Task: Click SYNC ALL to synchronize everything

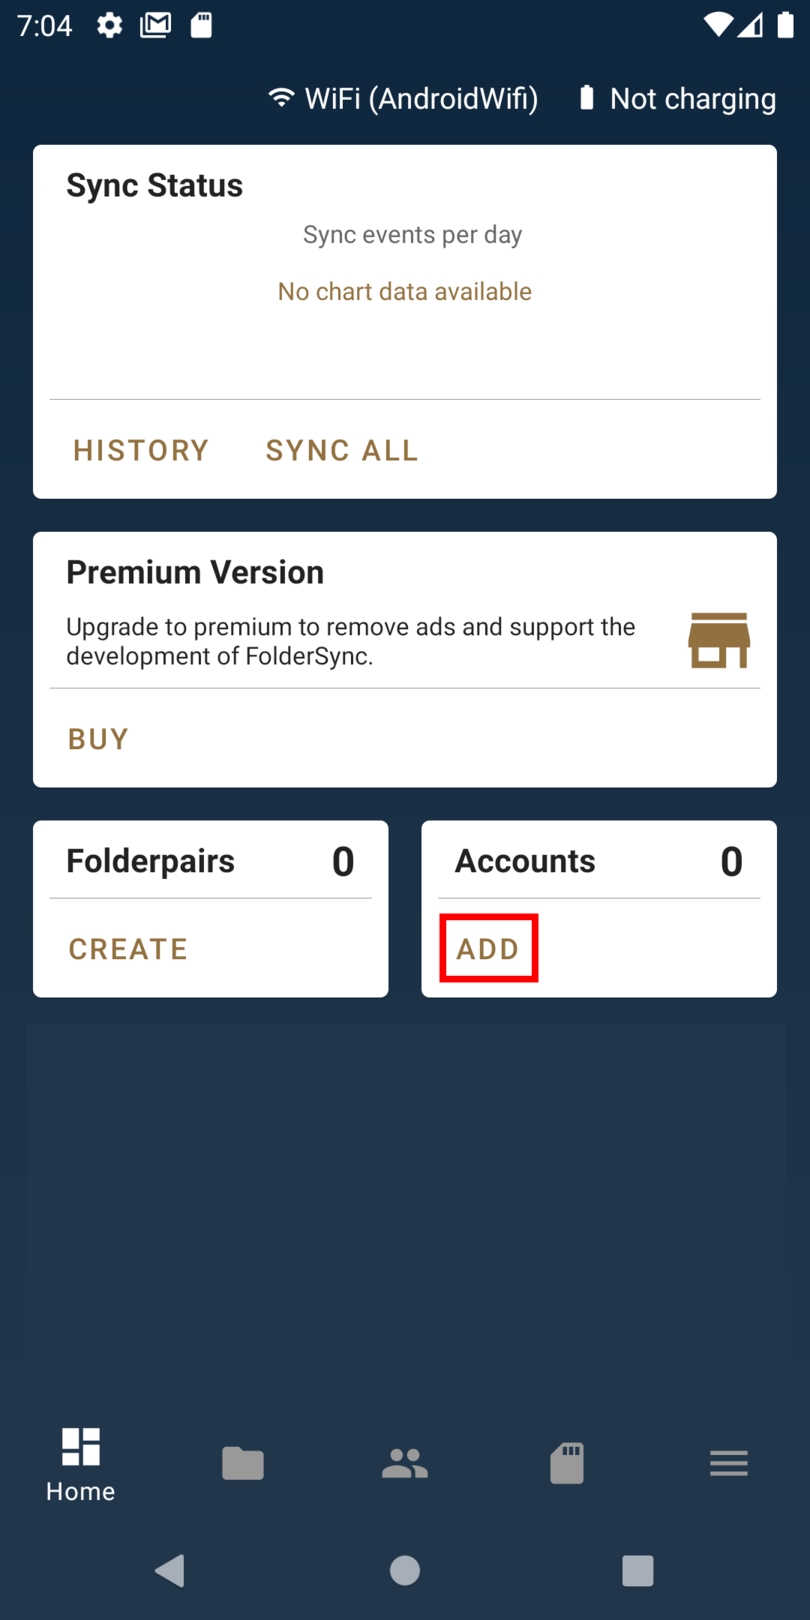Action: (x=341, y=450)
